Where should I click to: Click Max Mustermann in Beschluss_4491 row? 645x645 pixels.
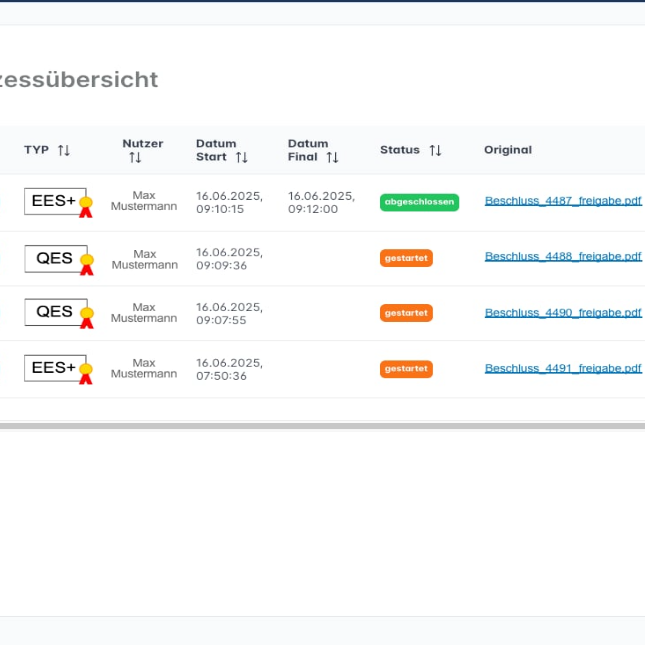[x=144, y=369]
